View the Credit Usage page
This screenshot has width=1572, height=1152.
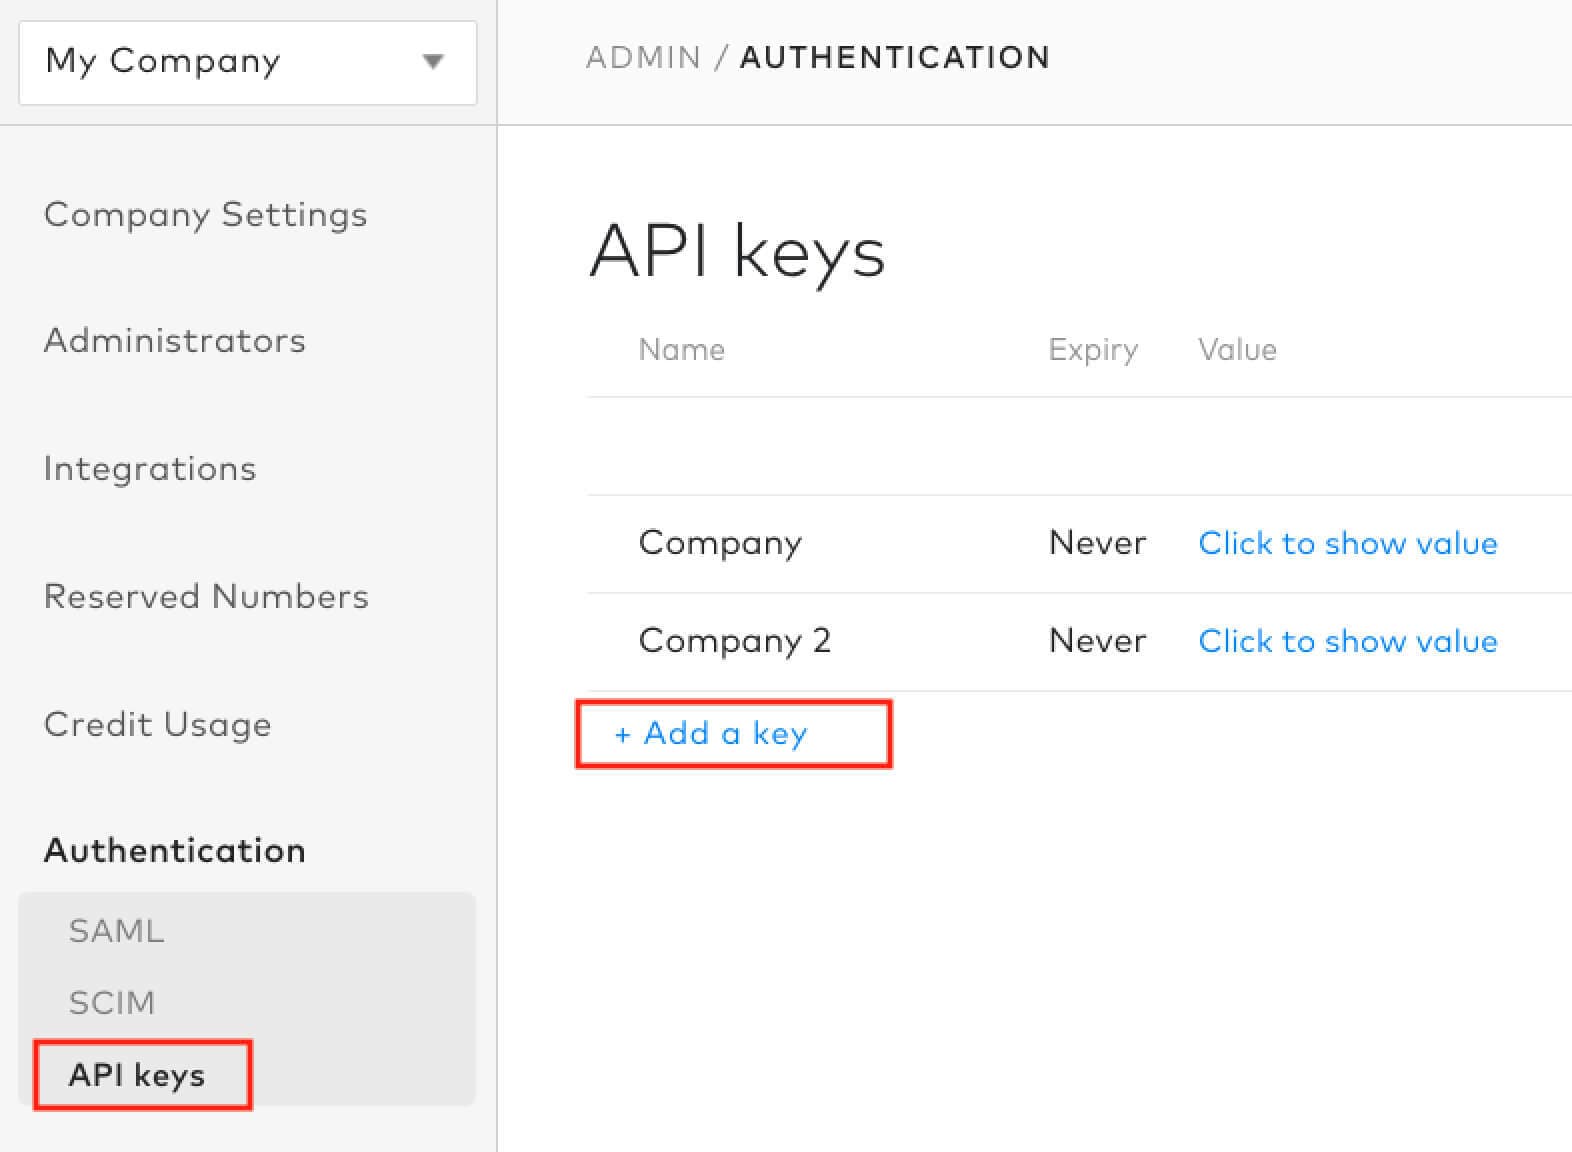point(157,725)
